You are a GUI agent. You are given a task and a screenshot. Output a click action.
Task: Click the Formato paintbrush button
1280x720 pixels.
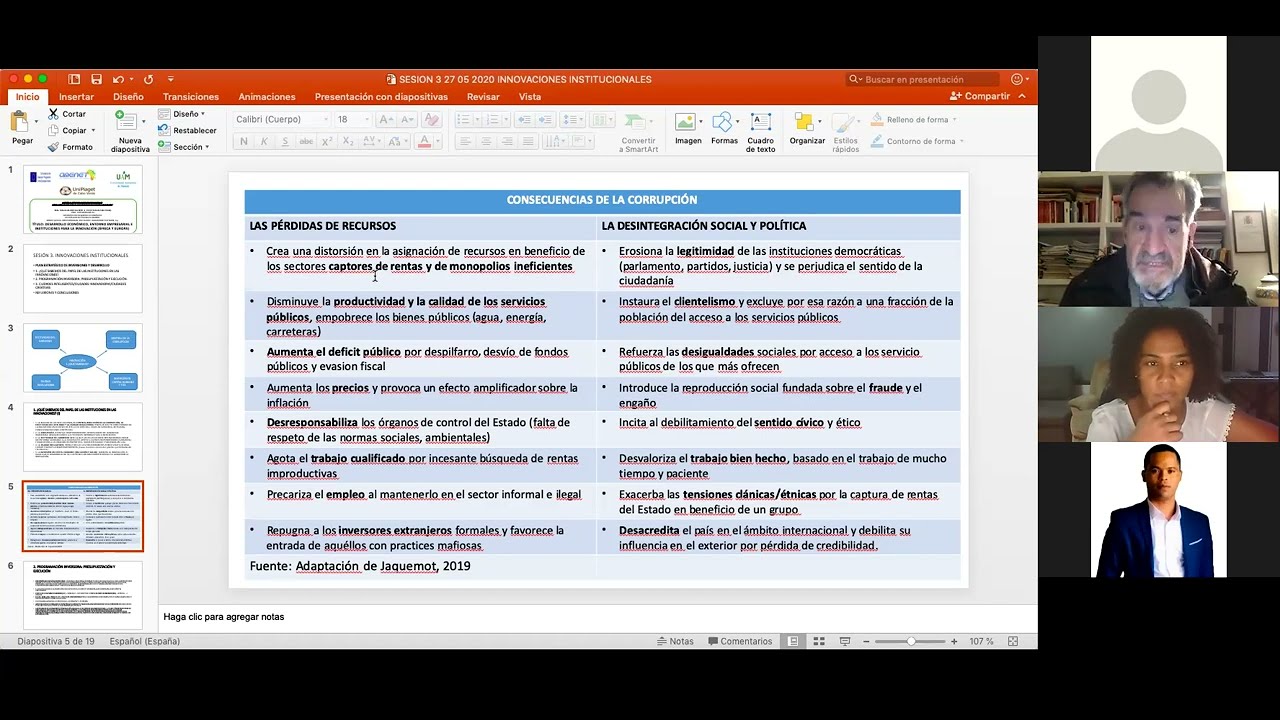point(70,147)
